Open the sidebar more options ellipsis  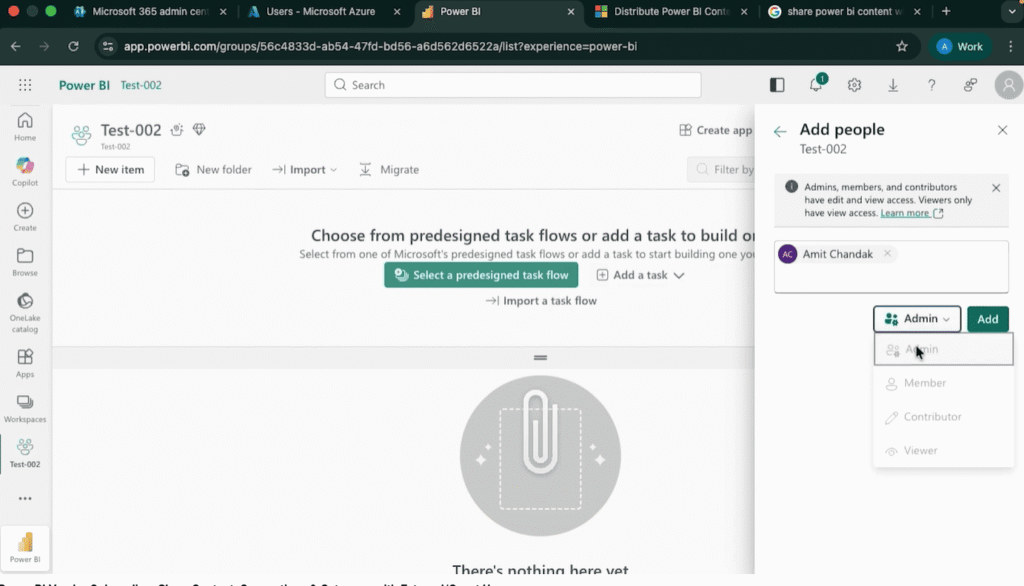tap(25, 498)
